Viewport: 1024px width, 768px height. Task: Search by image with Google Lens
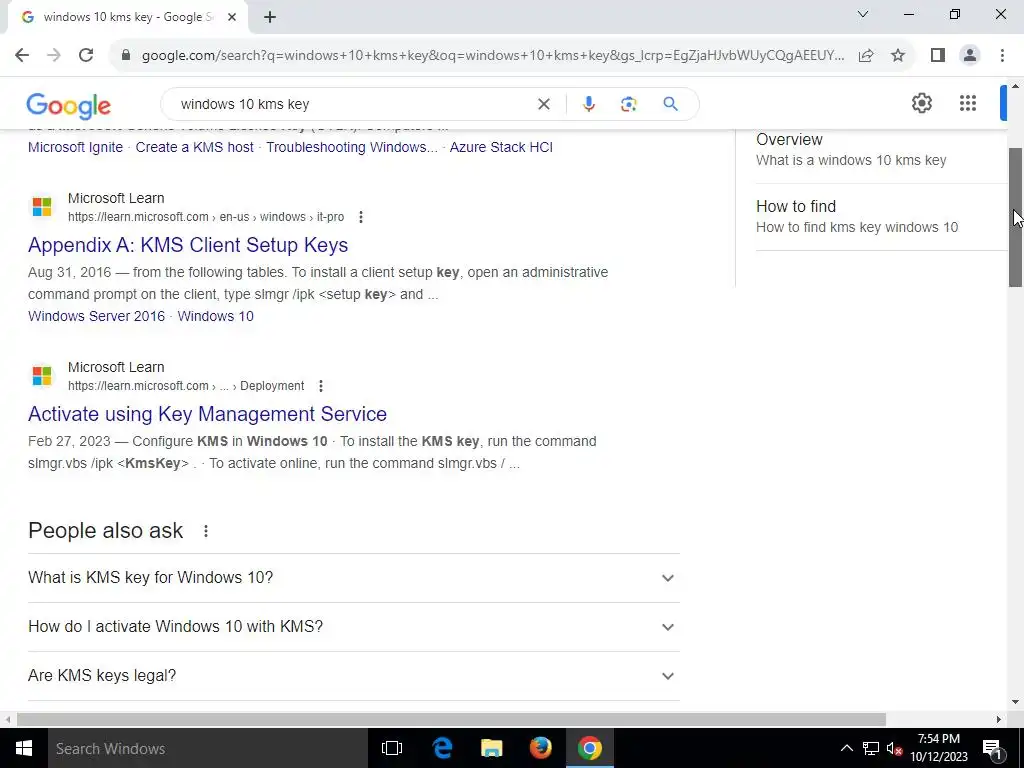pyautogui.click(x=628, y=104)
